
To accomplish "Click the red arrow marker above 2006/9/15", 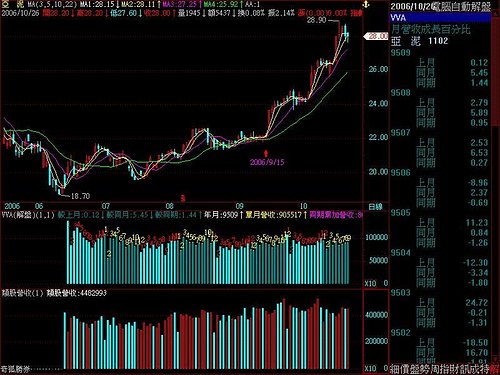I will coord(266,153).
